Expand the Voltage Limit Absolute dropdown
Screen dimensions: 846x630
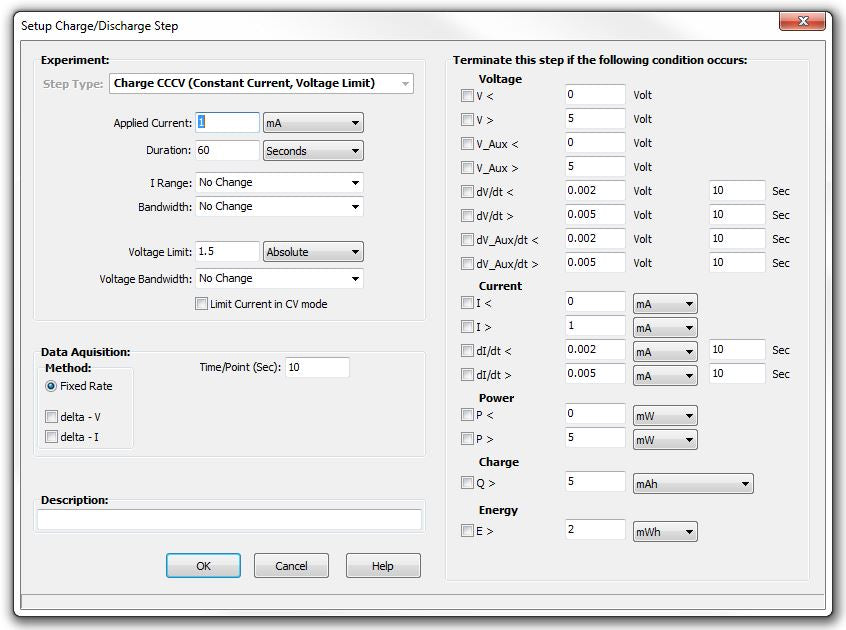point(312,252)
